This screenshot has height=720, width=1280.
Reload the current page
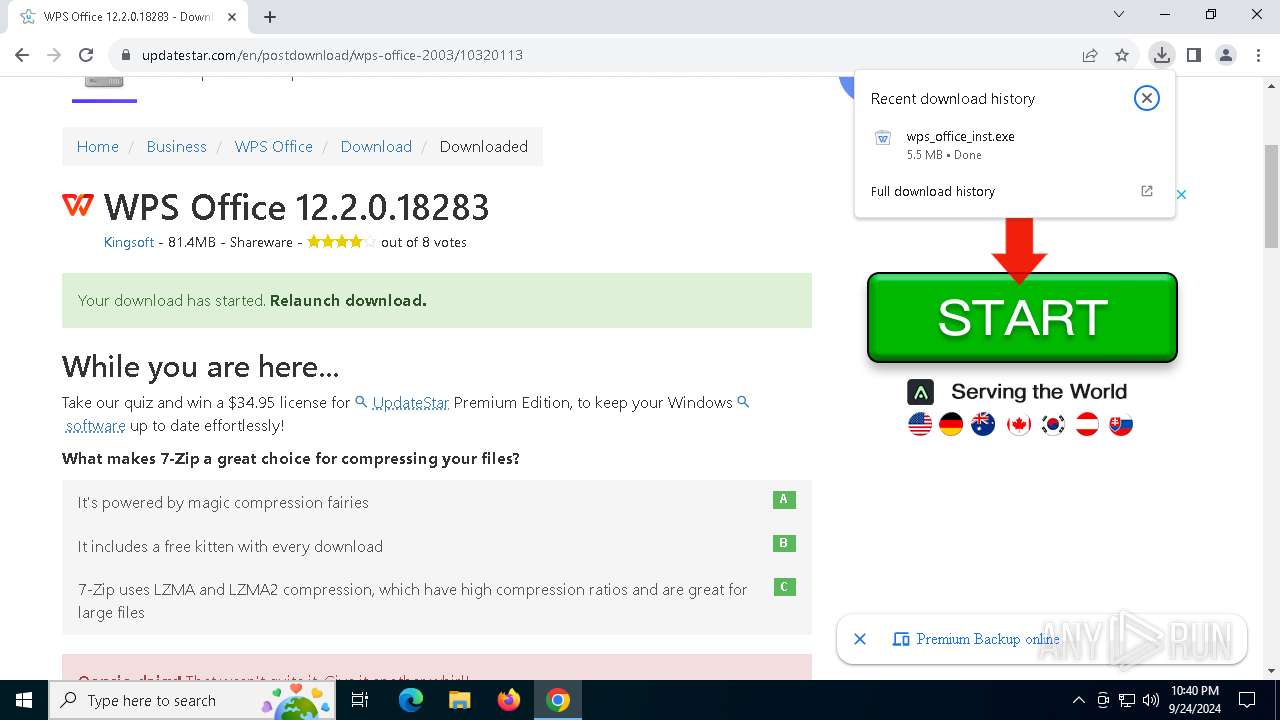click(86, 55)
